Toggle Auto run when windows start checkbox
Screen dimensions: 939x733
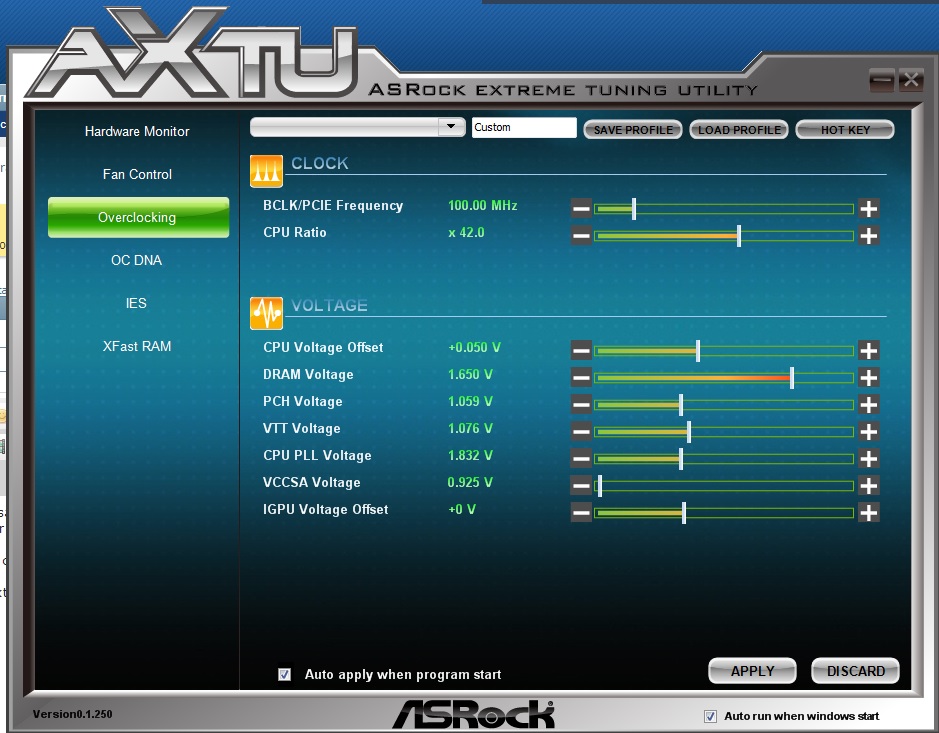pos(710,717)
